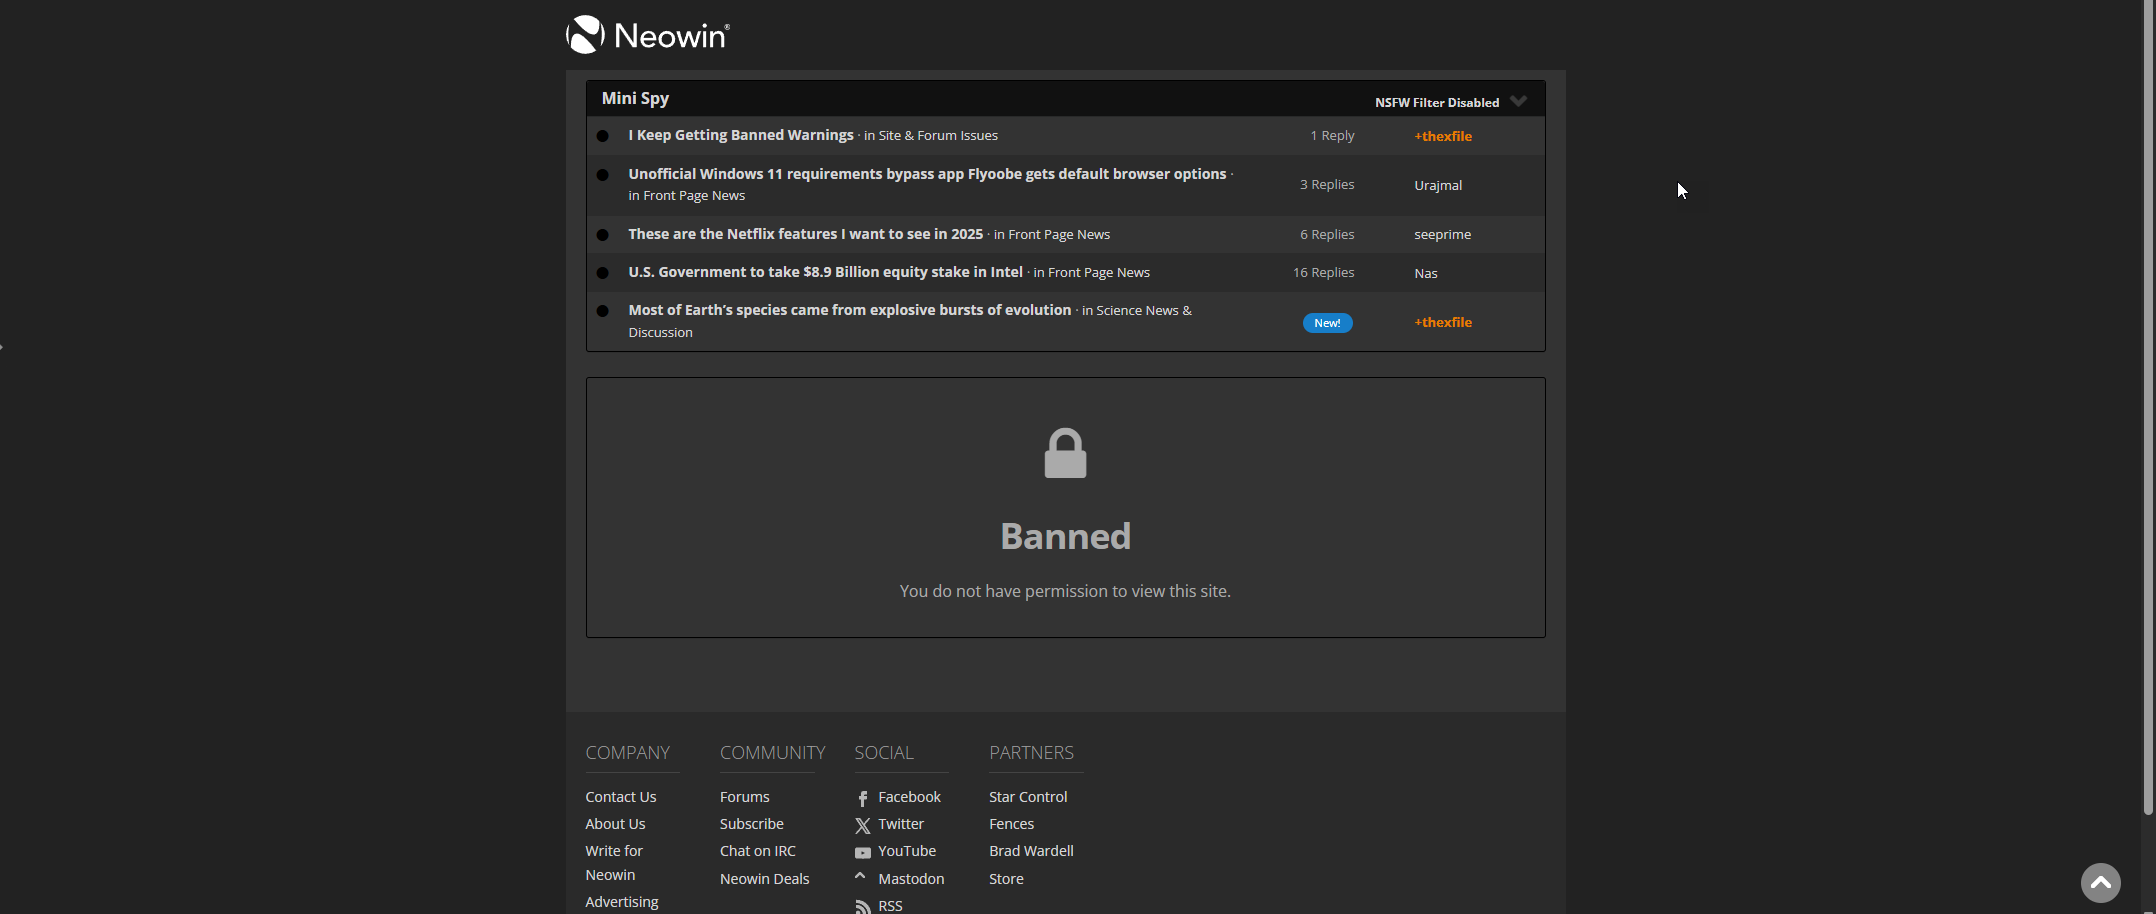Open Contact Us in footer

pyautogui.click(x=621, y=797)
